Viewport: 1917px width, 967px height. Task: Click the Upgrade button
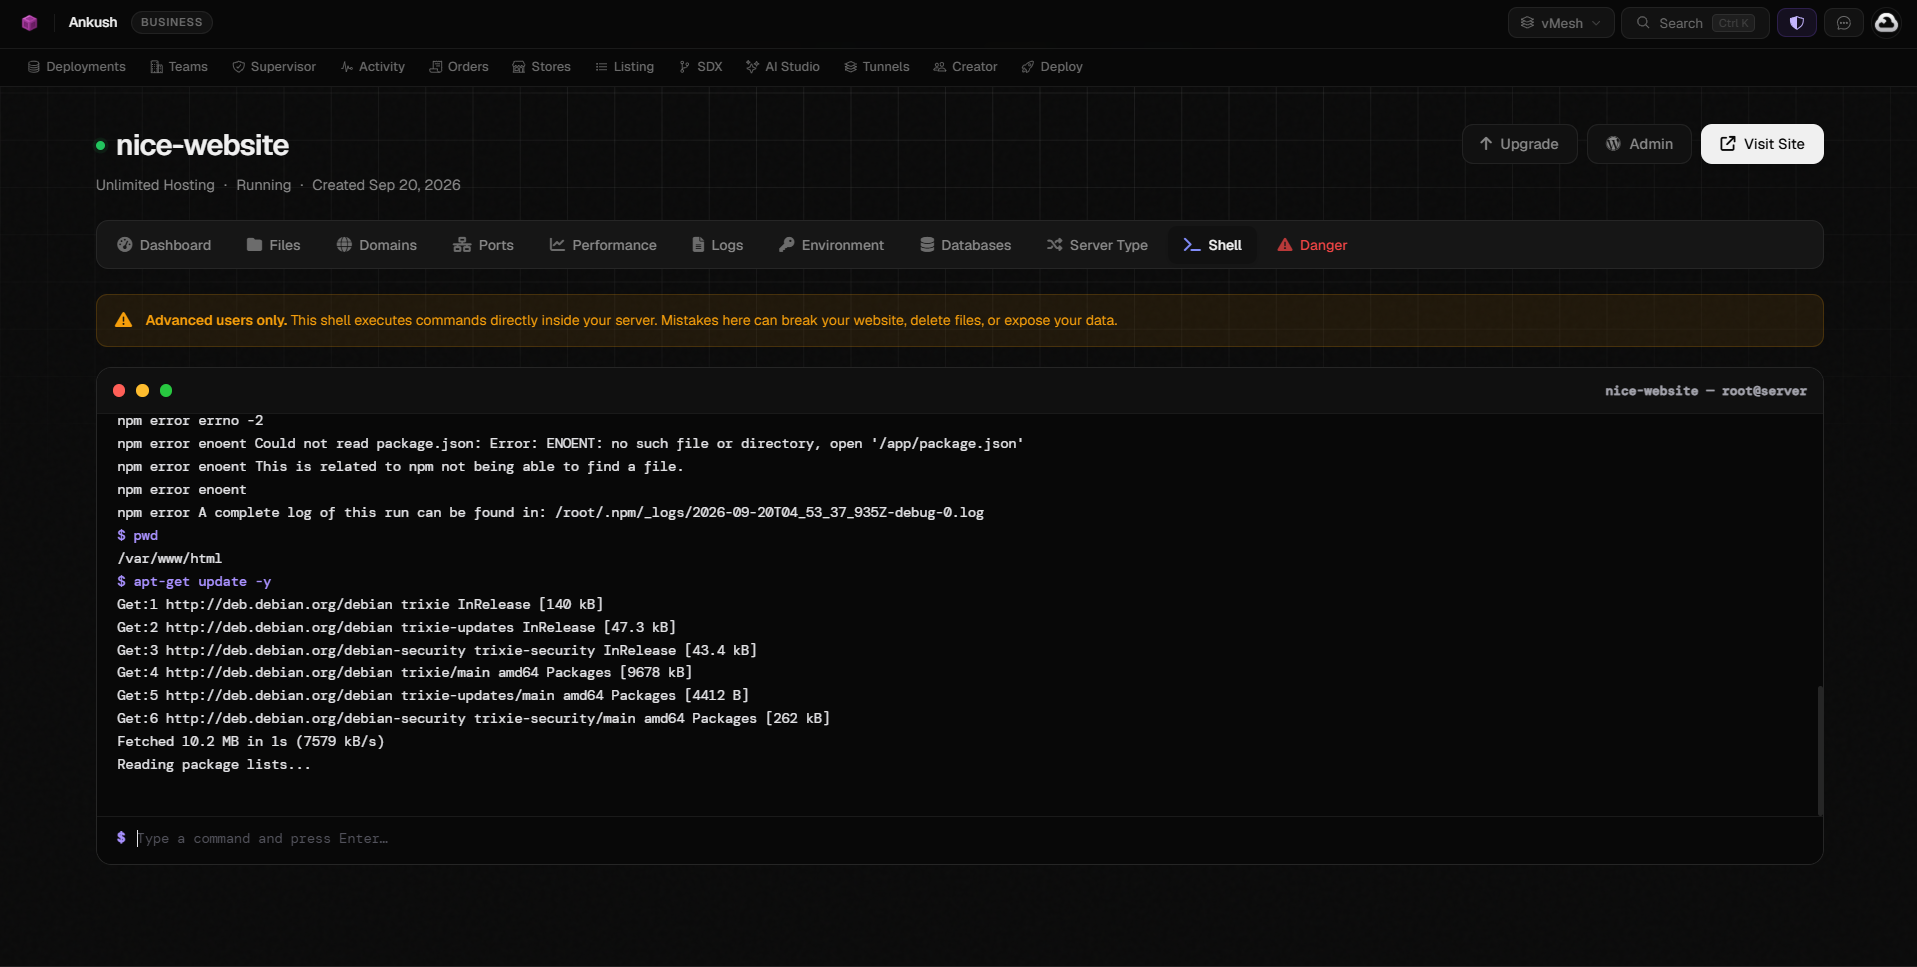(x=1519, y=144)
